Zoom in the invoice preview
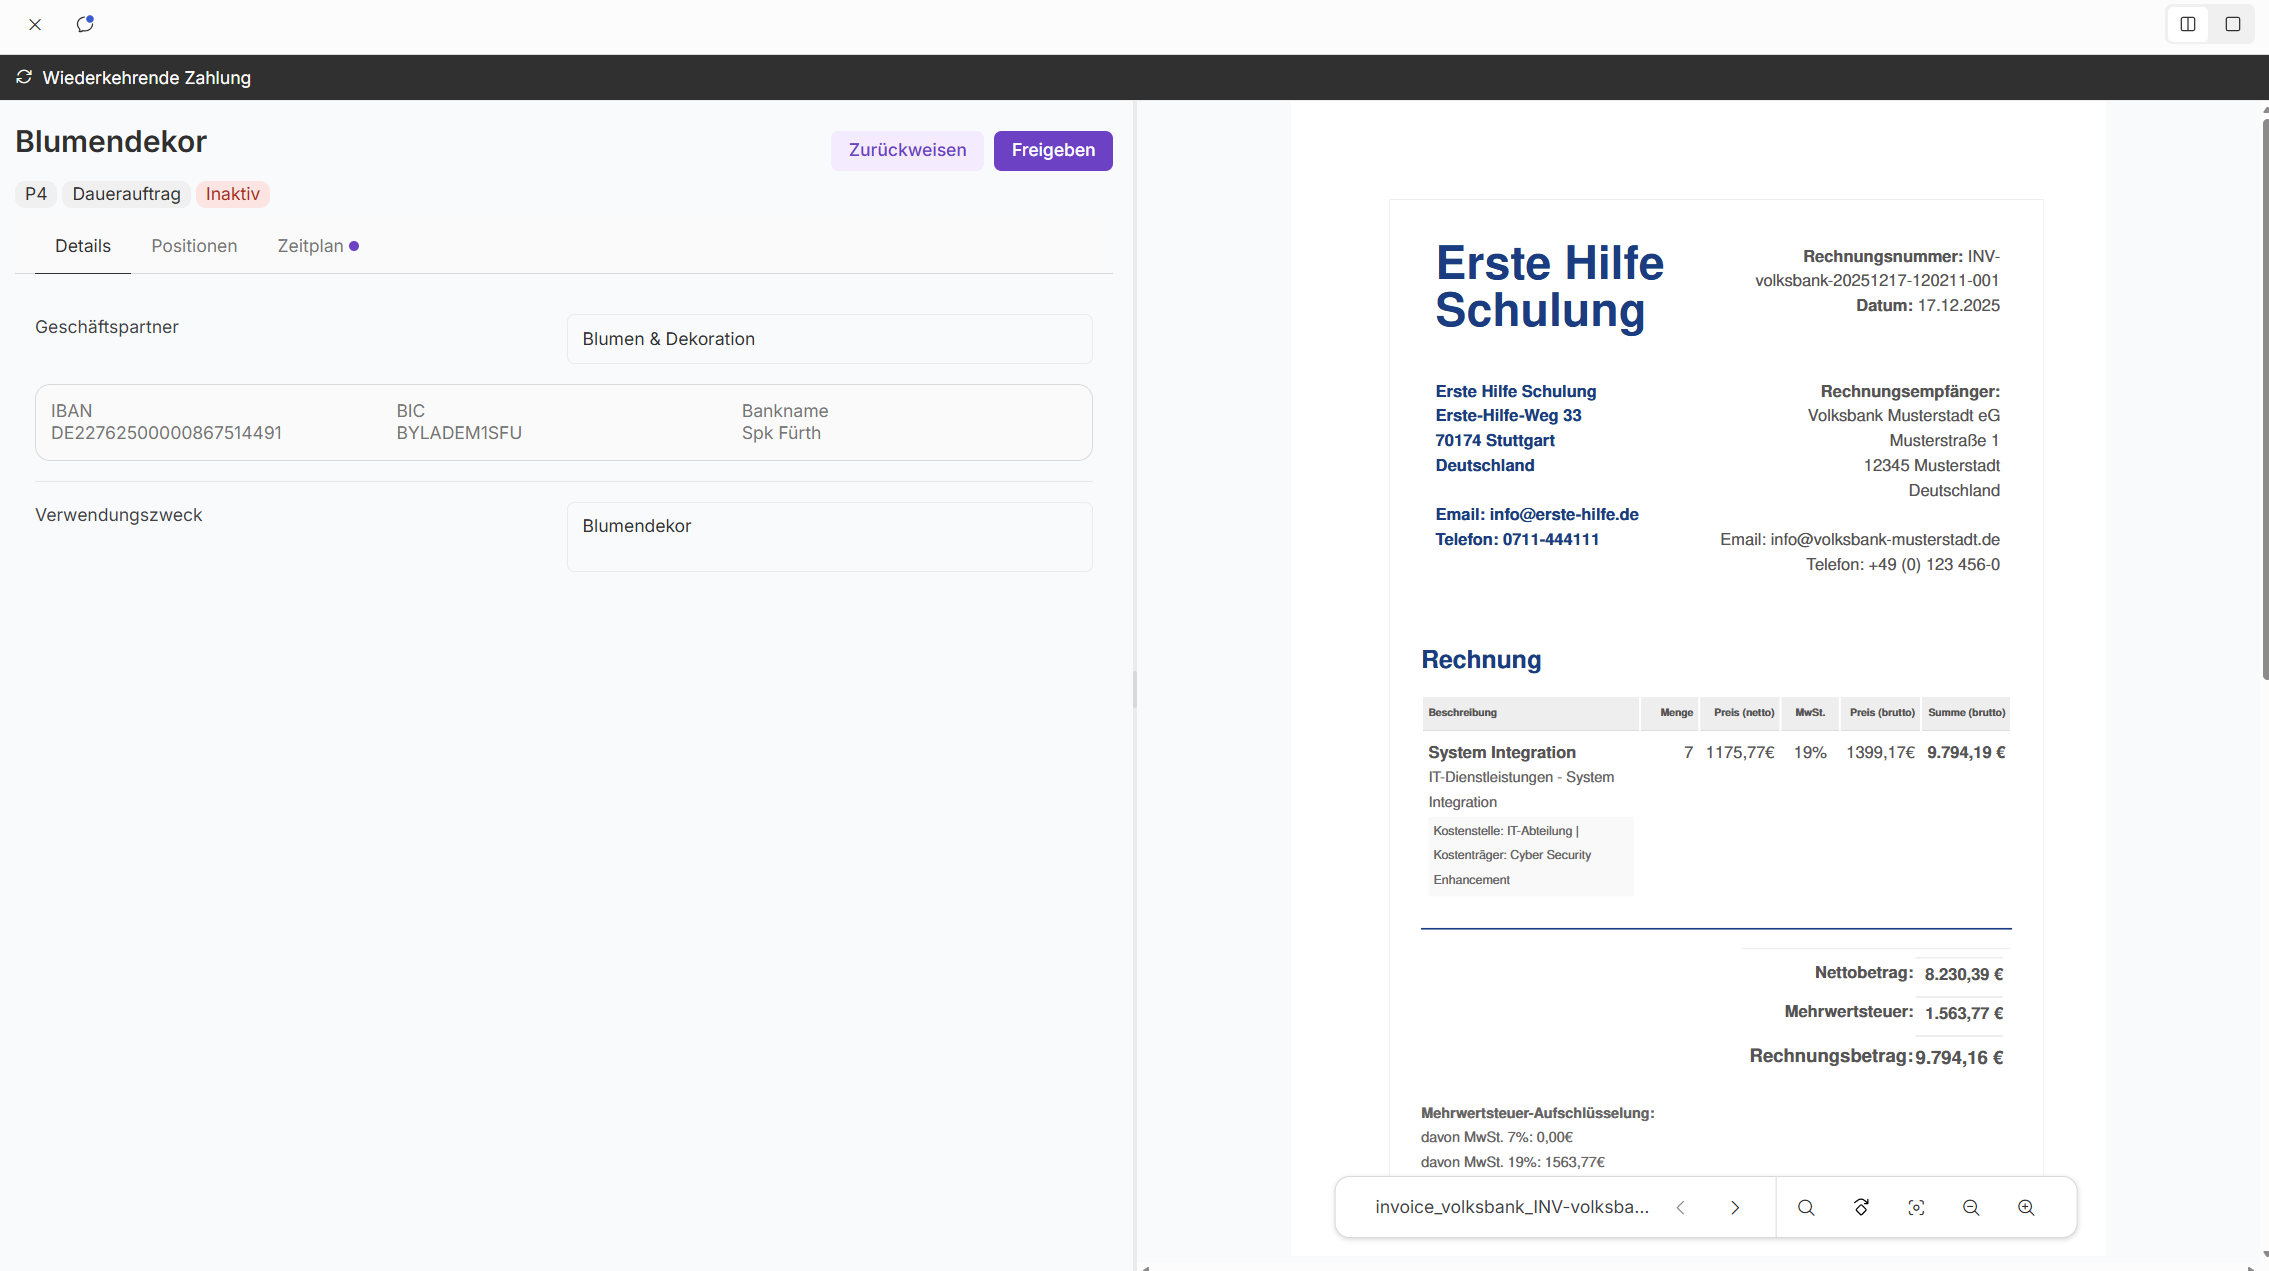 [2026, 1207]
